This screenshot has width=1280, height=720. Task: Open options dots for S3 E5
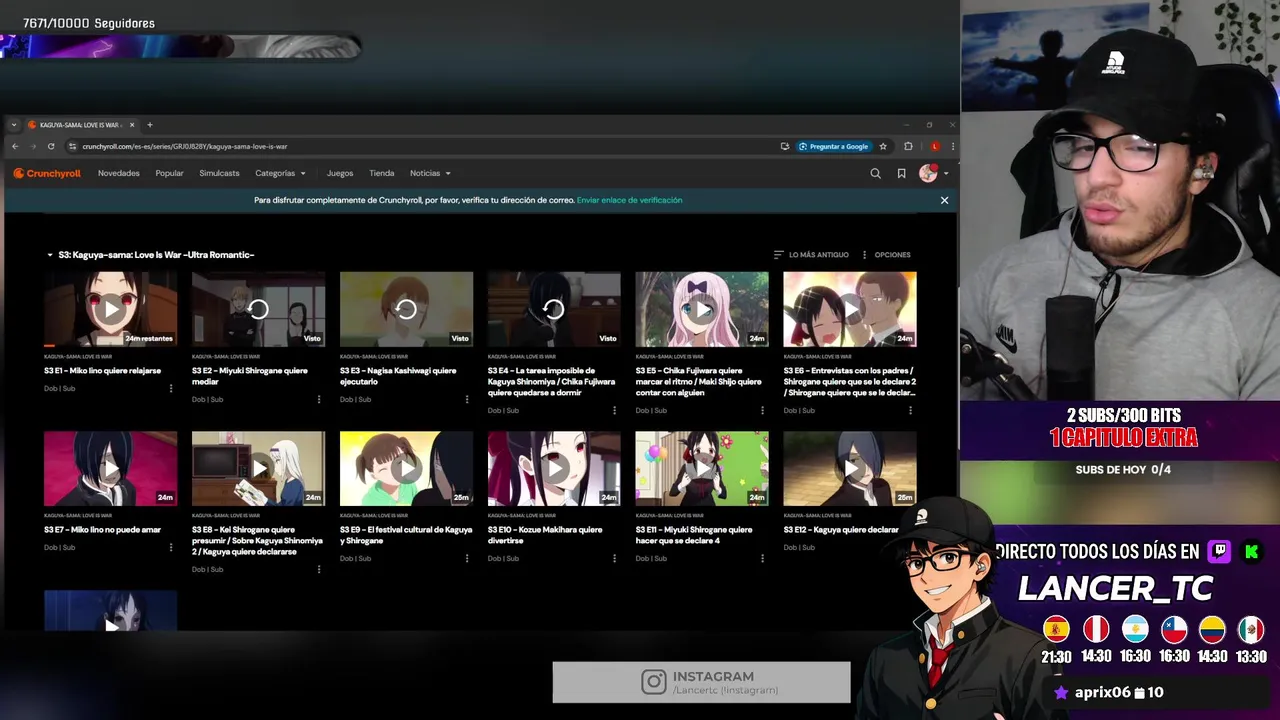763,410
